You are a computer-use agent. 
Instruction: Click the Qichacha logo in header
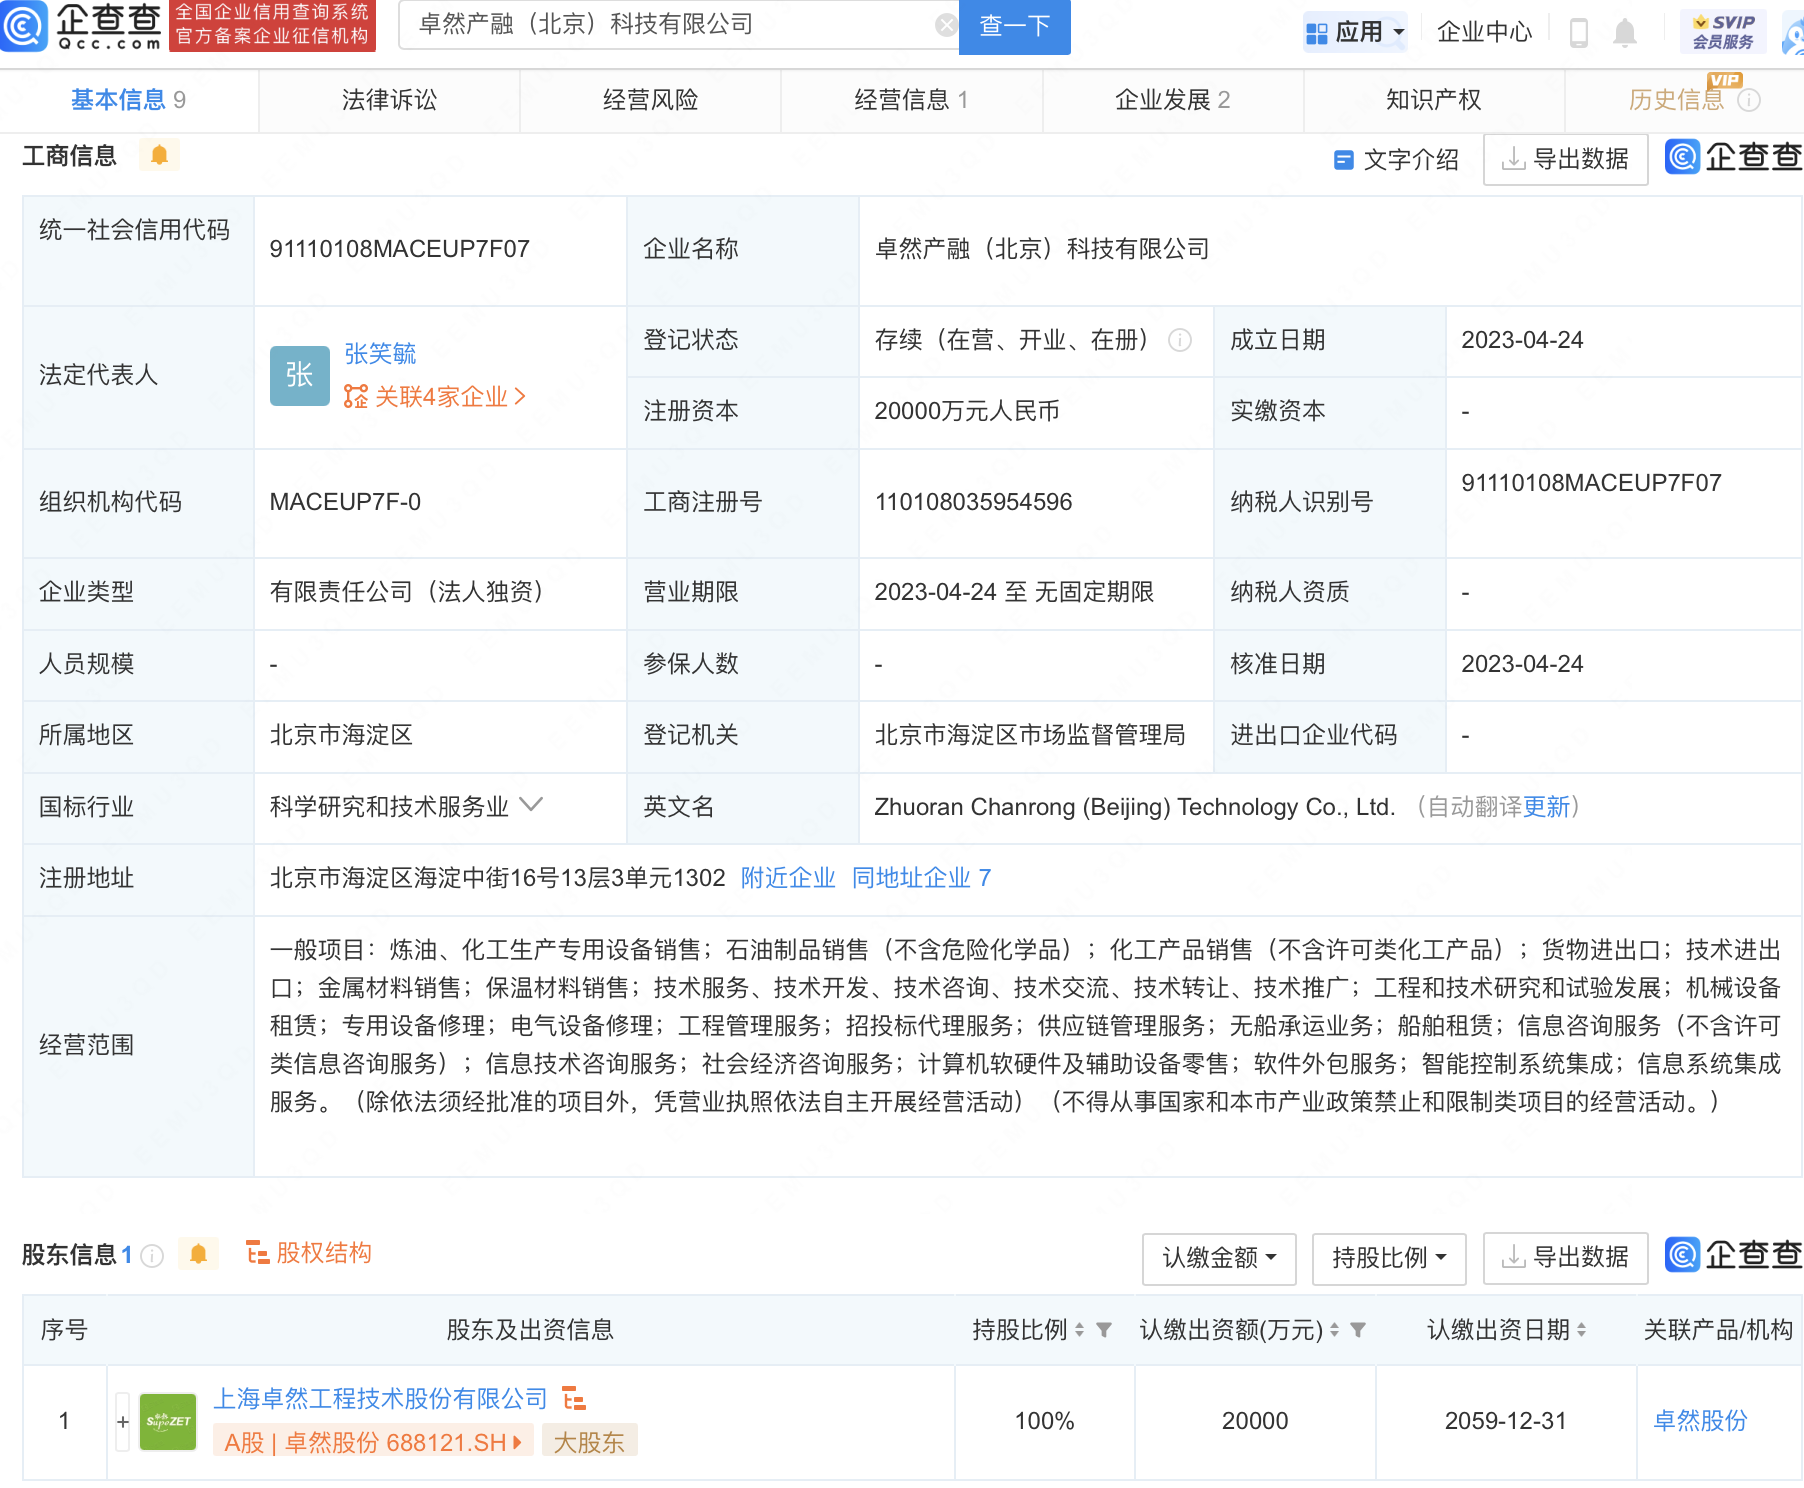[x=82, y=26]
